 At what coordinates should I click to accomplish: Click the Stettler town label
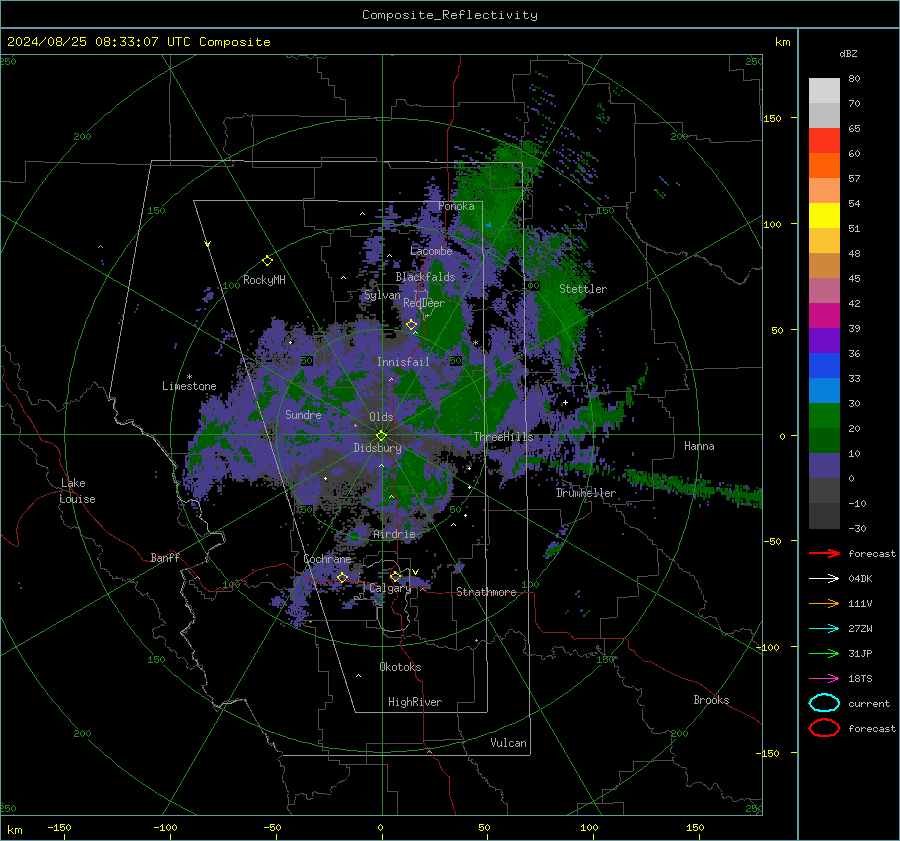click(x=583, y=289)
